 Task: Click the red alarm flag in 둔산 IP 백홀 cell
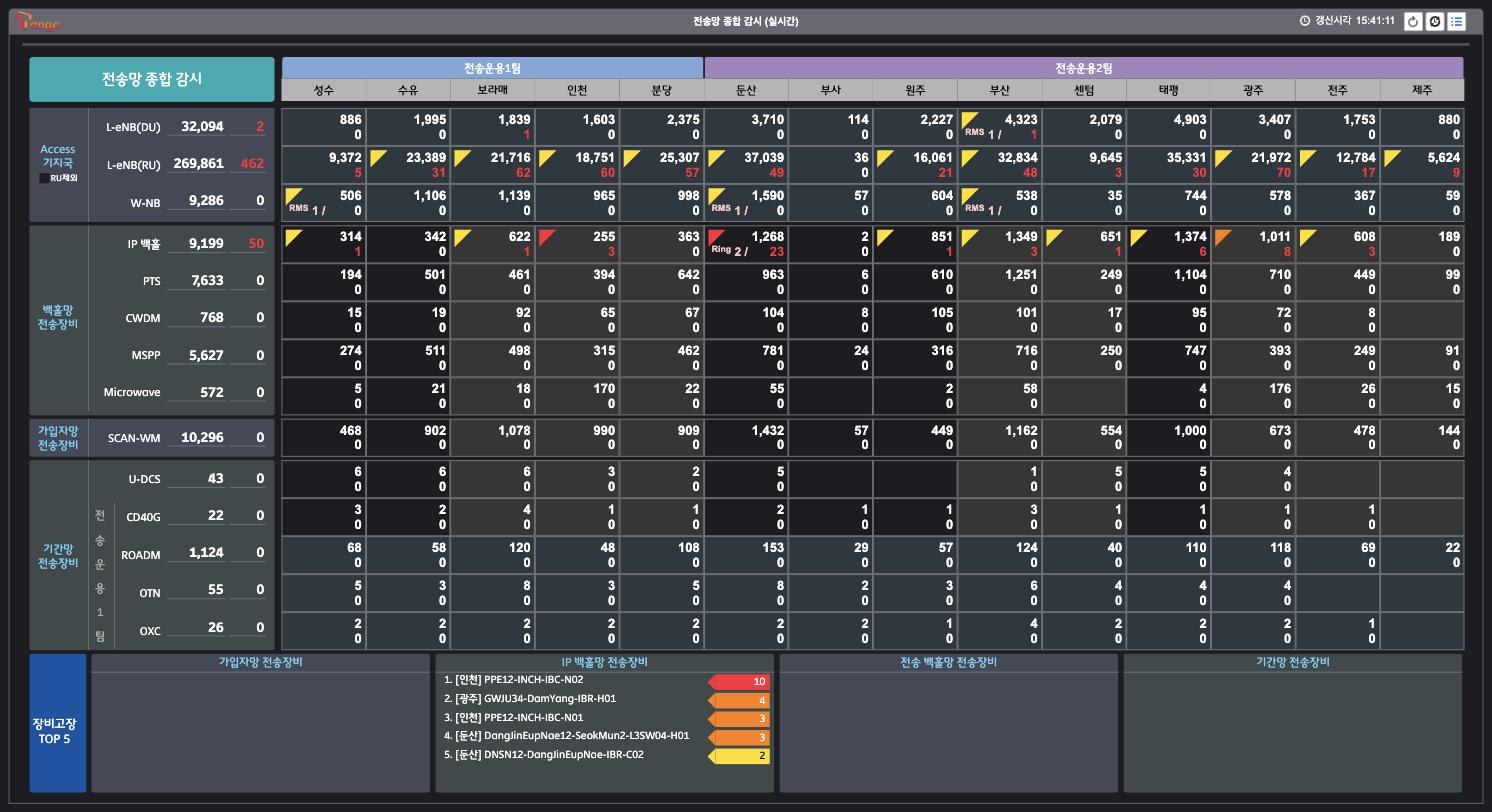click(715, 236)
